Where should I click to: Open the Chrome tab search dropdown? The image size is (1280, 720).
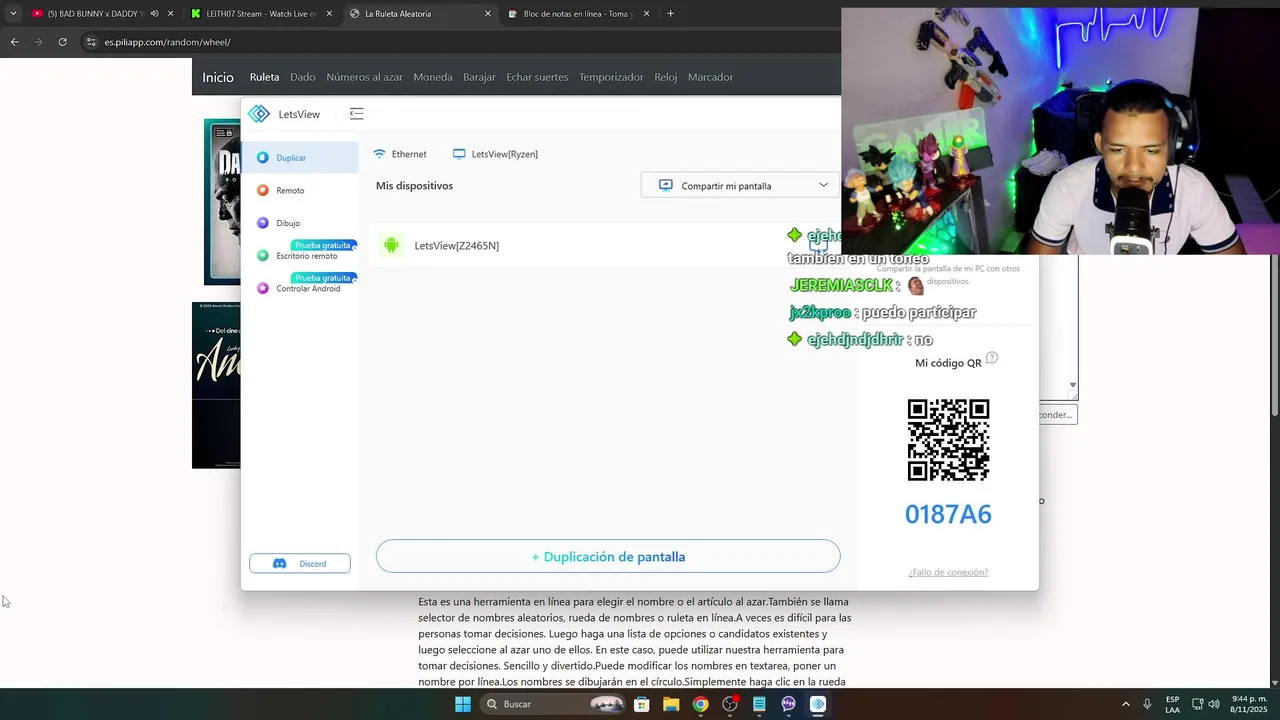[x=13, y=14]
